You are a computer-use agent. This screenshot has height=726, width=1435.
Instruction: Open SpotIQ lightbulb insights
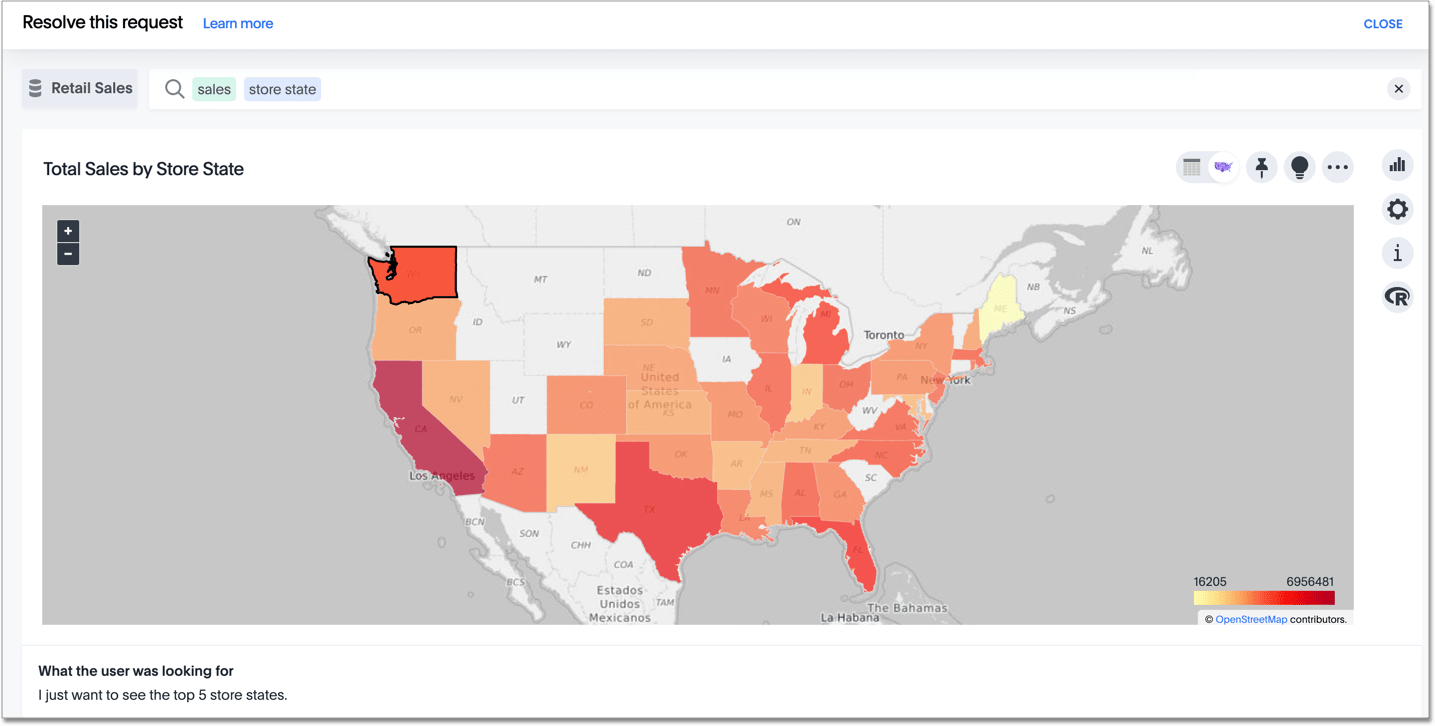(1299, 167)
